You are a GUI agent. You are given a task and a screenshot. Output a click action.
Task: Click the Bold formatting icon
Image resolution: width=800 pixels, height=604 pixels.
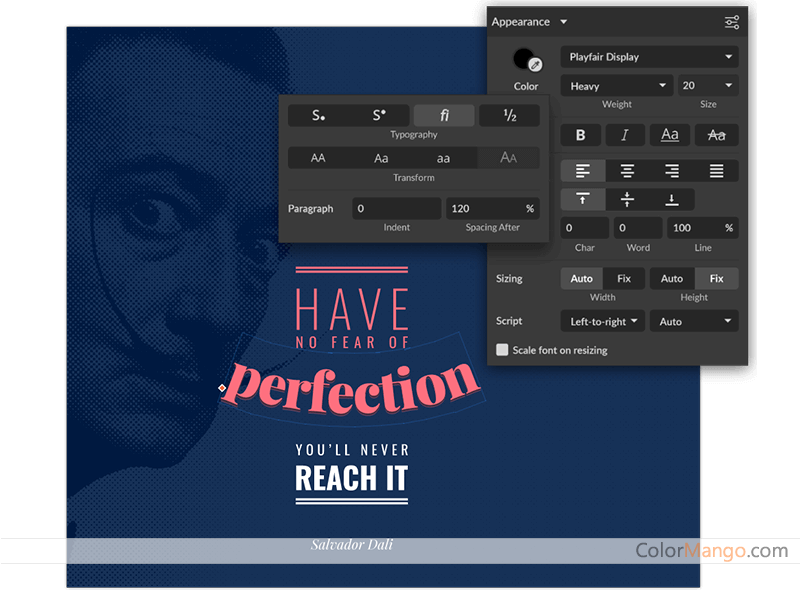click(580, 135)
